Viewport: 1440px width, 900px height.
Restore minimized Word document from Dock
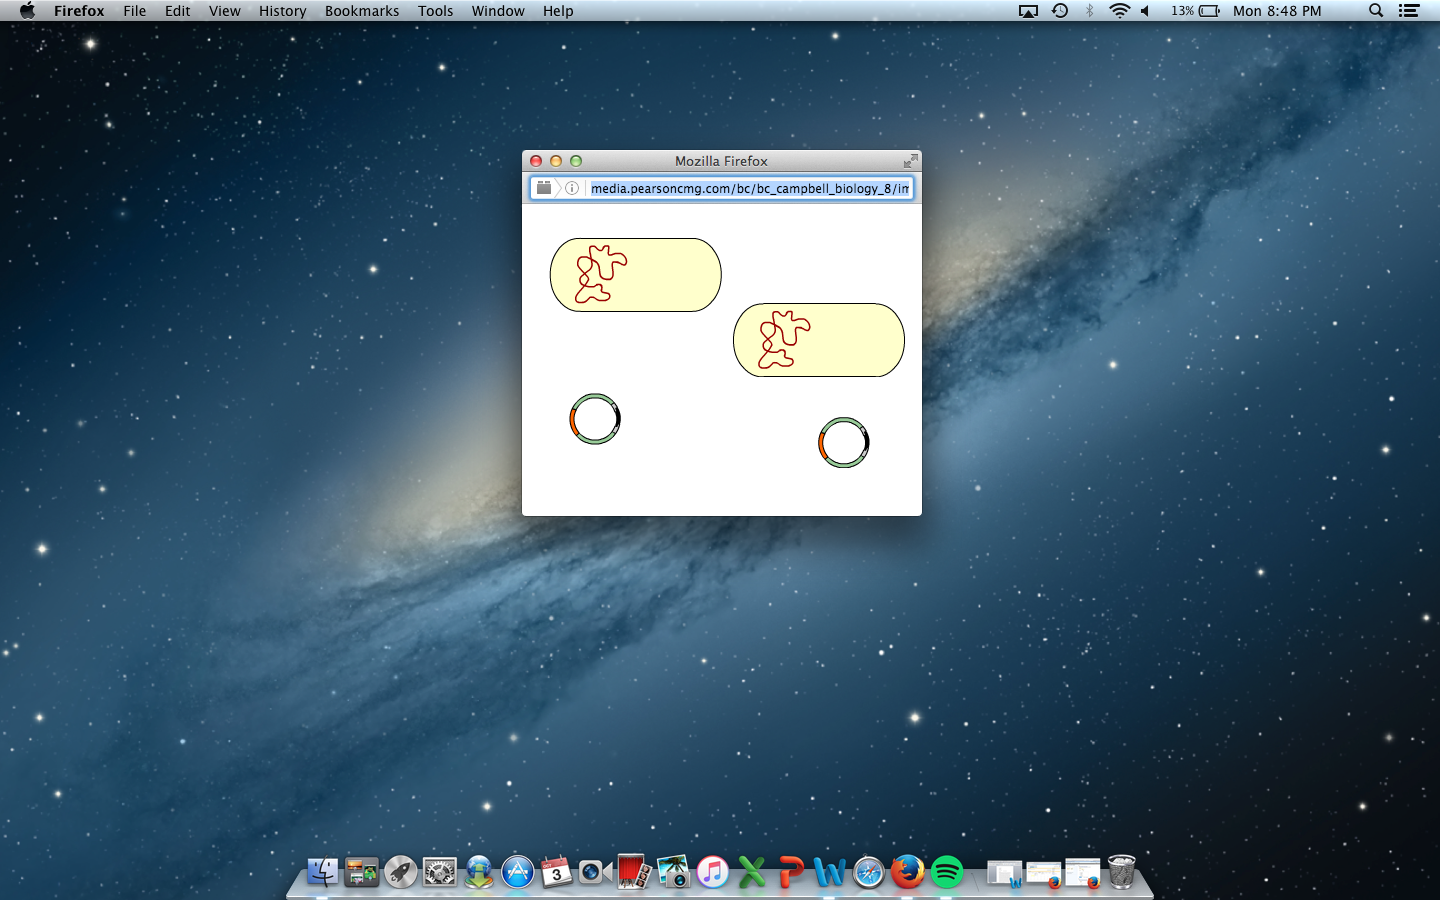pos(1004,874)
